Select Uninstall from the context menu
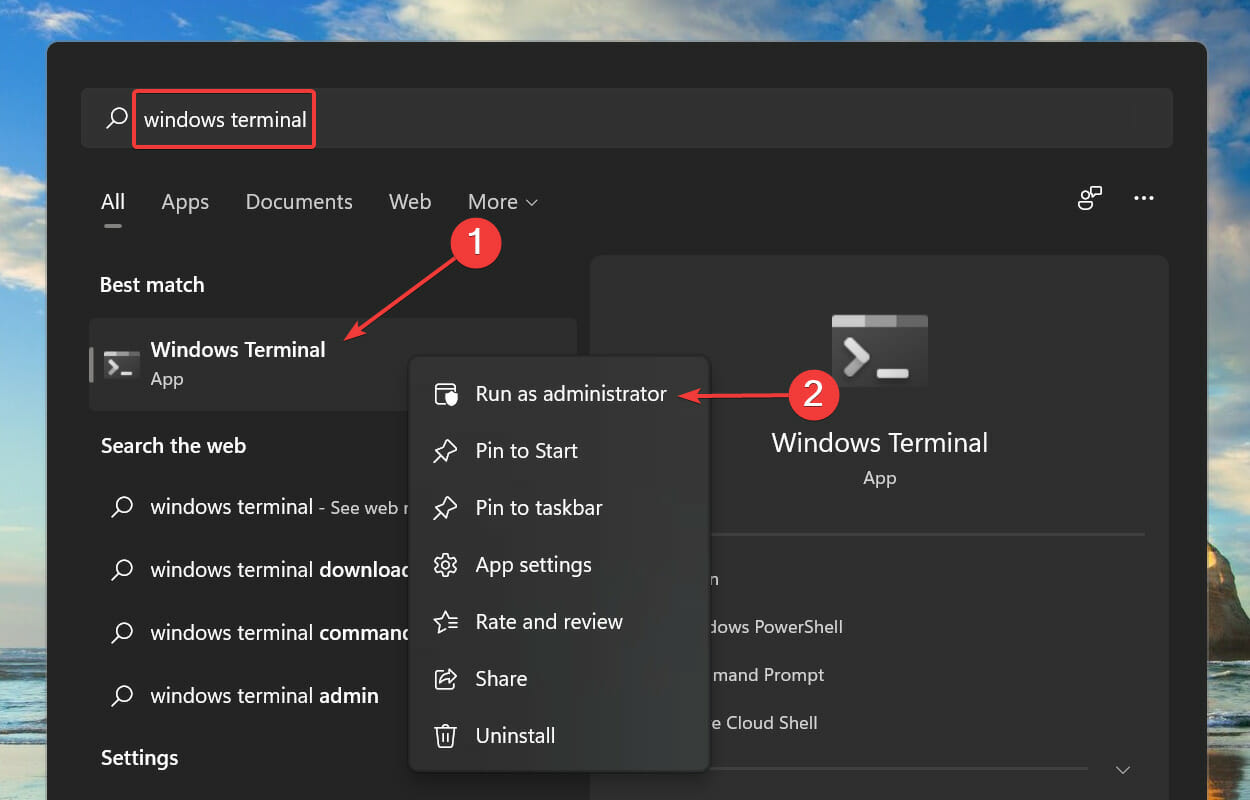 (x=559, y=736)
